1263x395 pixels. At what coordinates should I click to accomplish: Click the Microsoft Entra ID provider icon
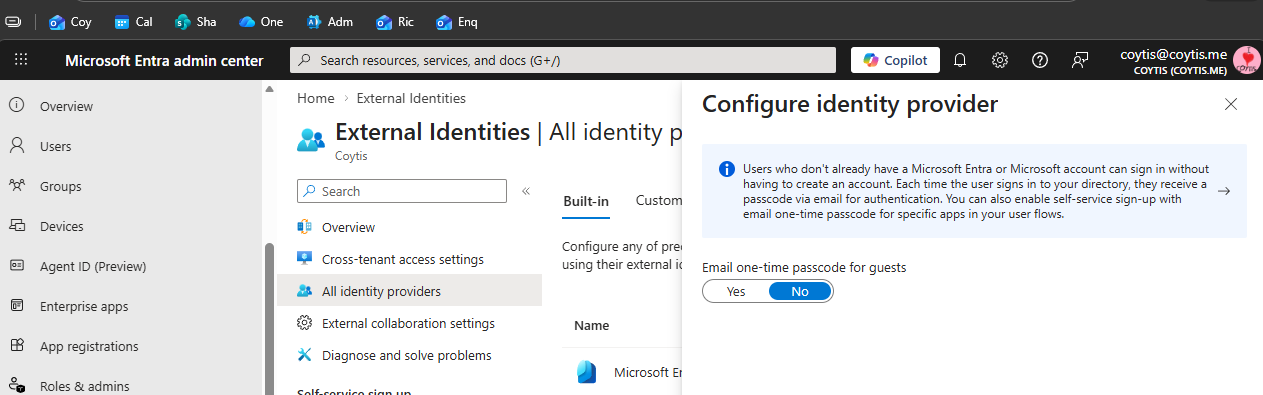click(x=586, y=372)
